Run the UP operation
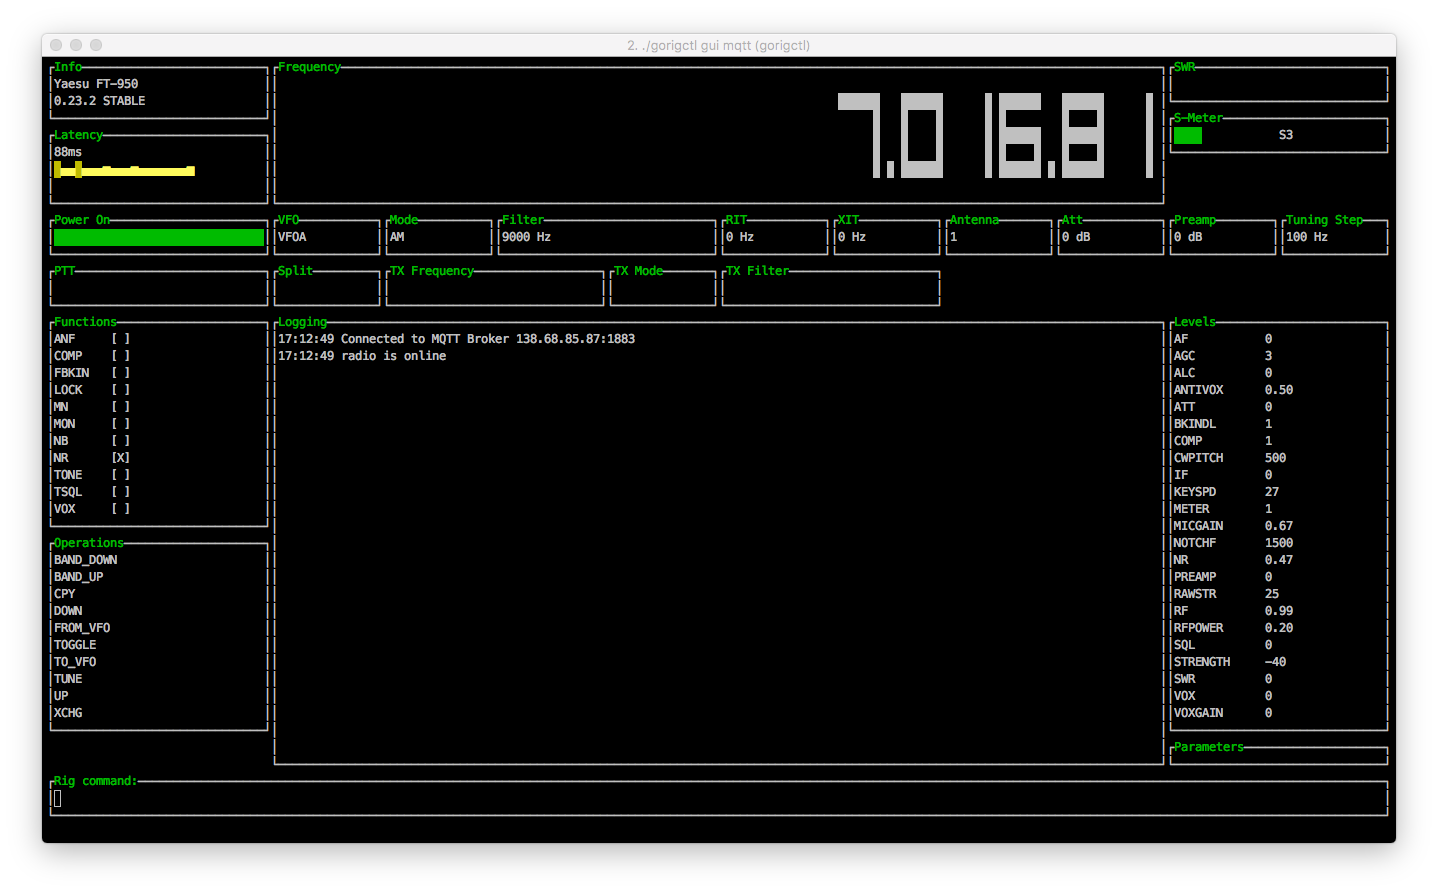Screen dimensions: 1438x893 [x=61, y=696]
